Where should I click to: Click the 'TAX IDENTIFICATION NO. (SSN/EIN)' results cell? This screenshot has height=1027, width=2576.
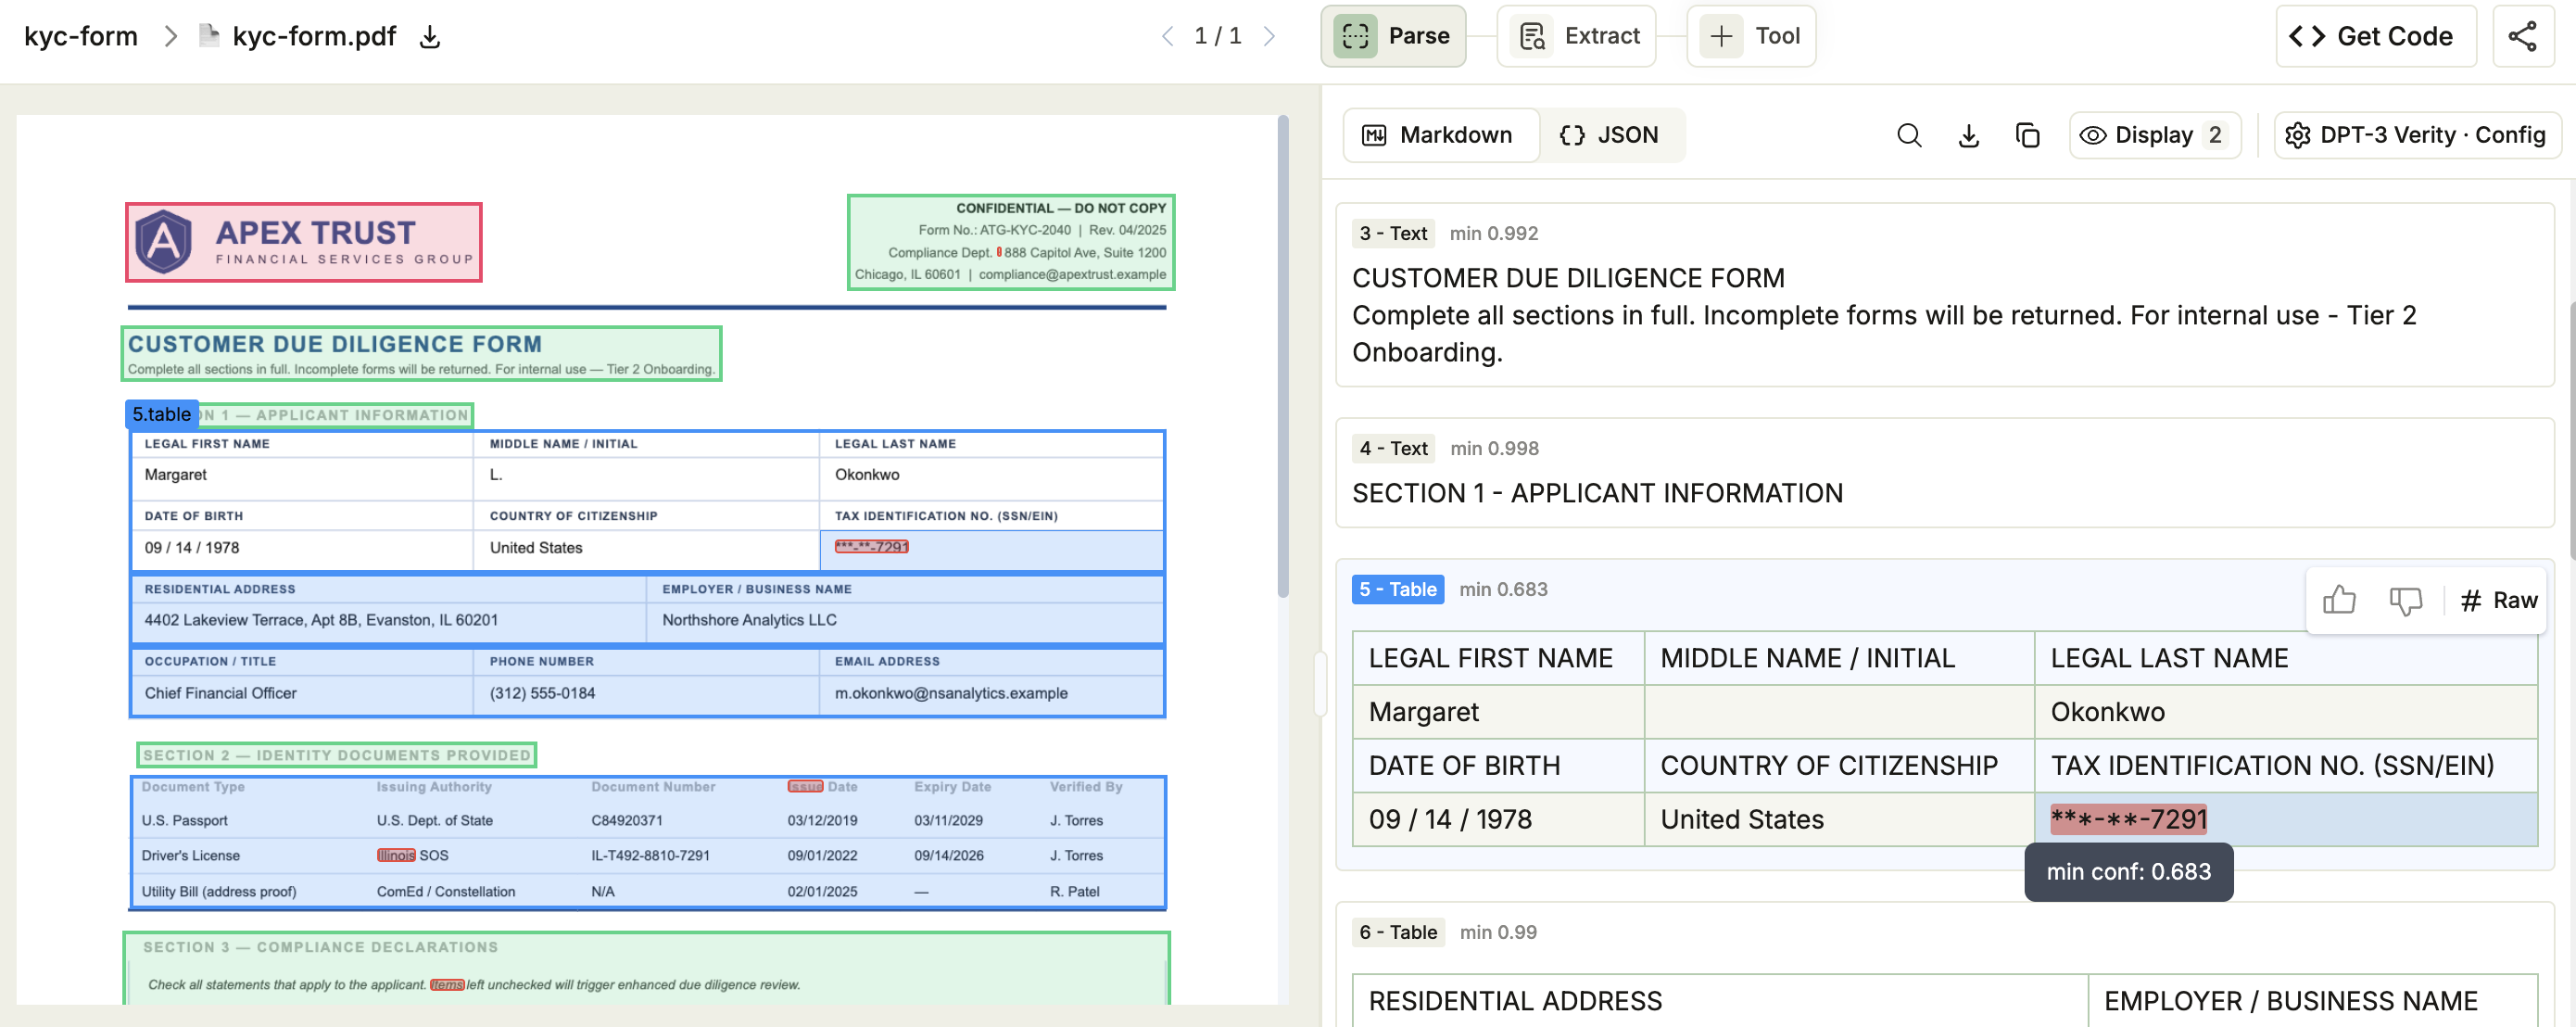pyautogui.click(x=2285, y=766)
